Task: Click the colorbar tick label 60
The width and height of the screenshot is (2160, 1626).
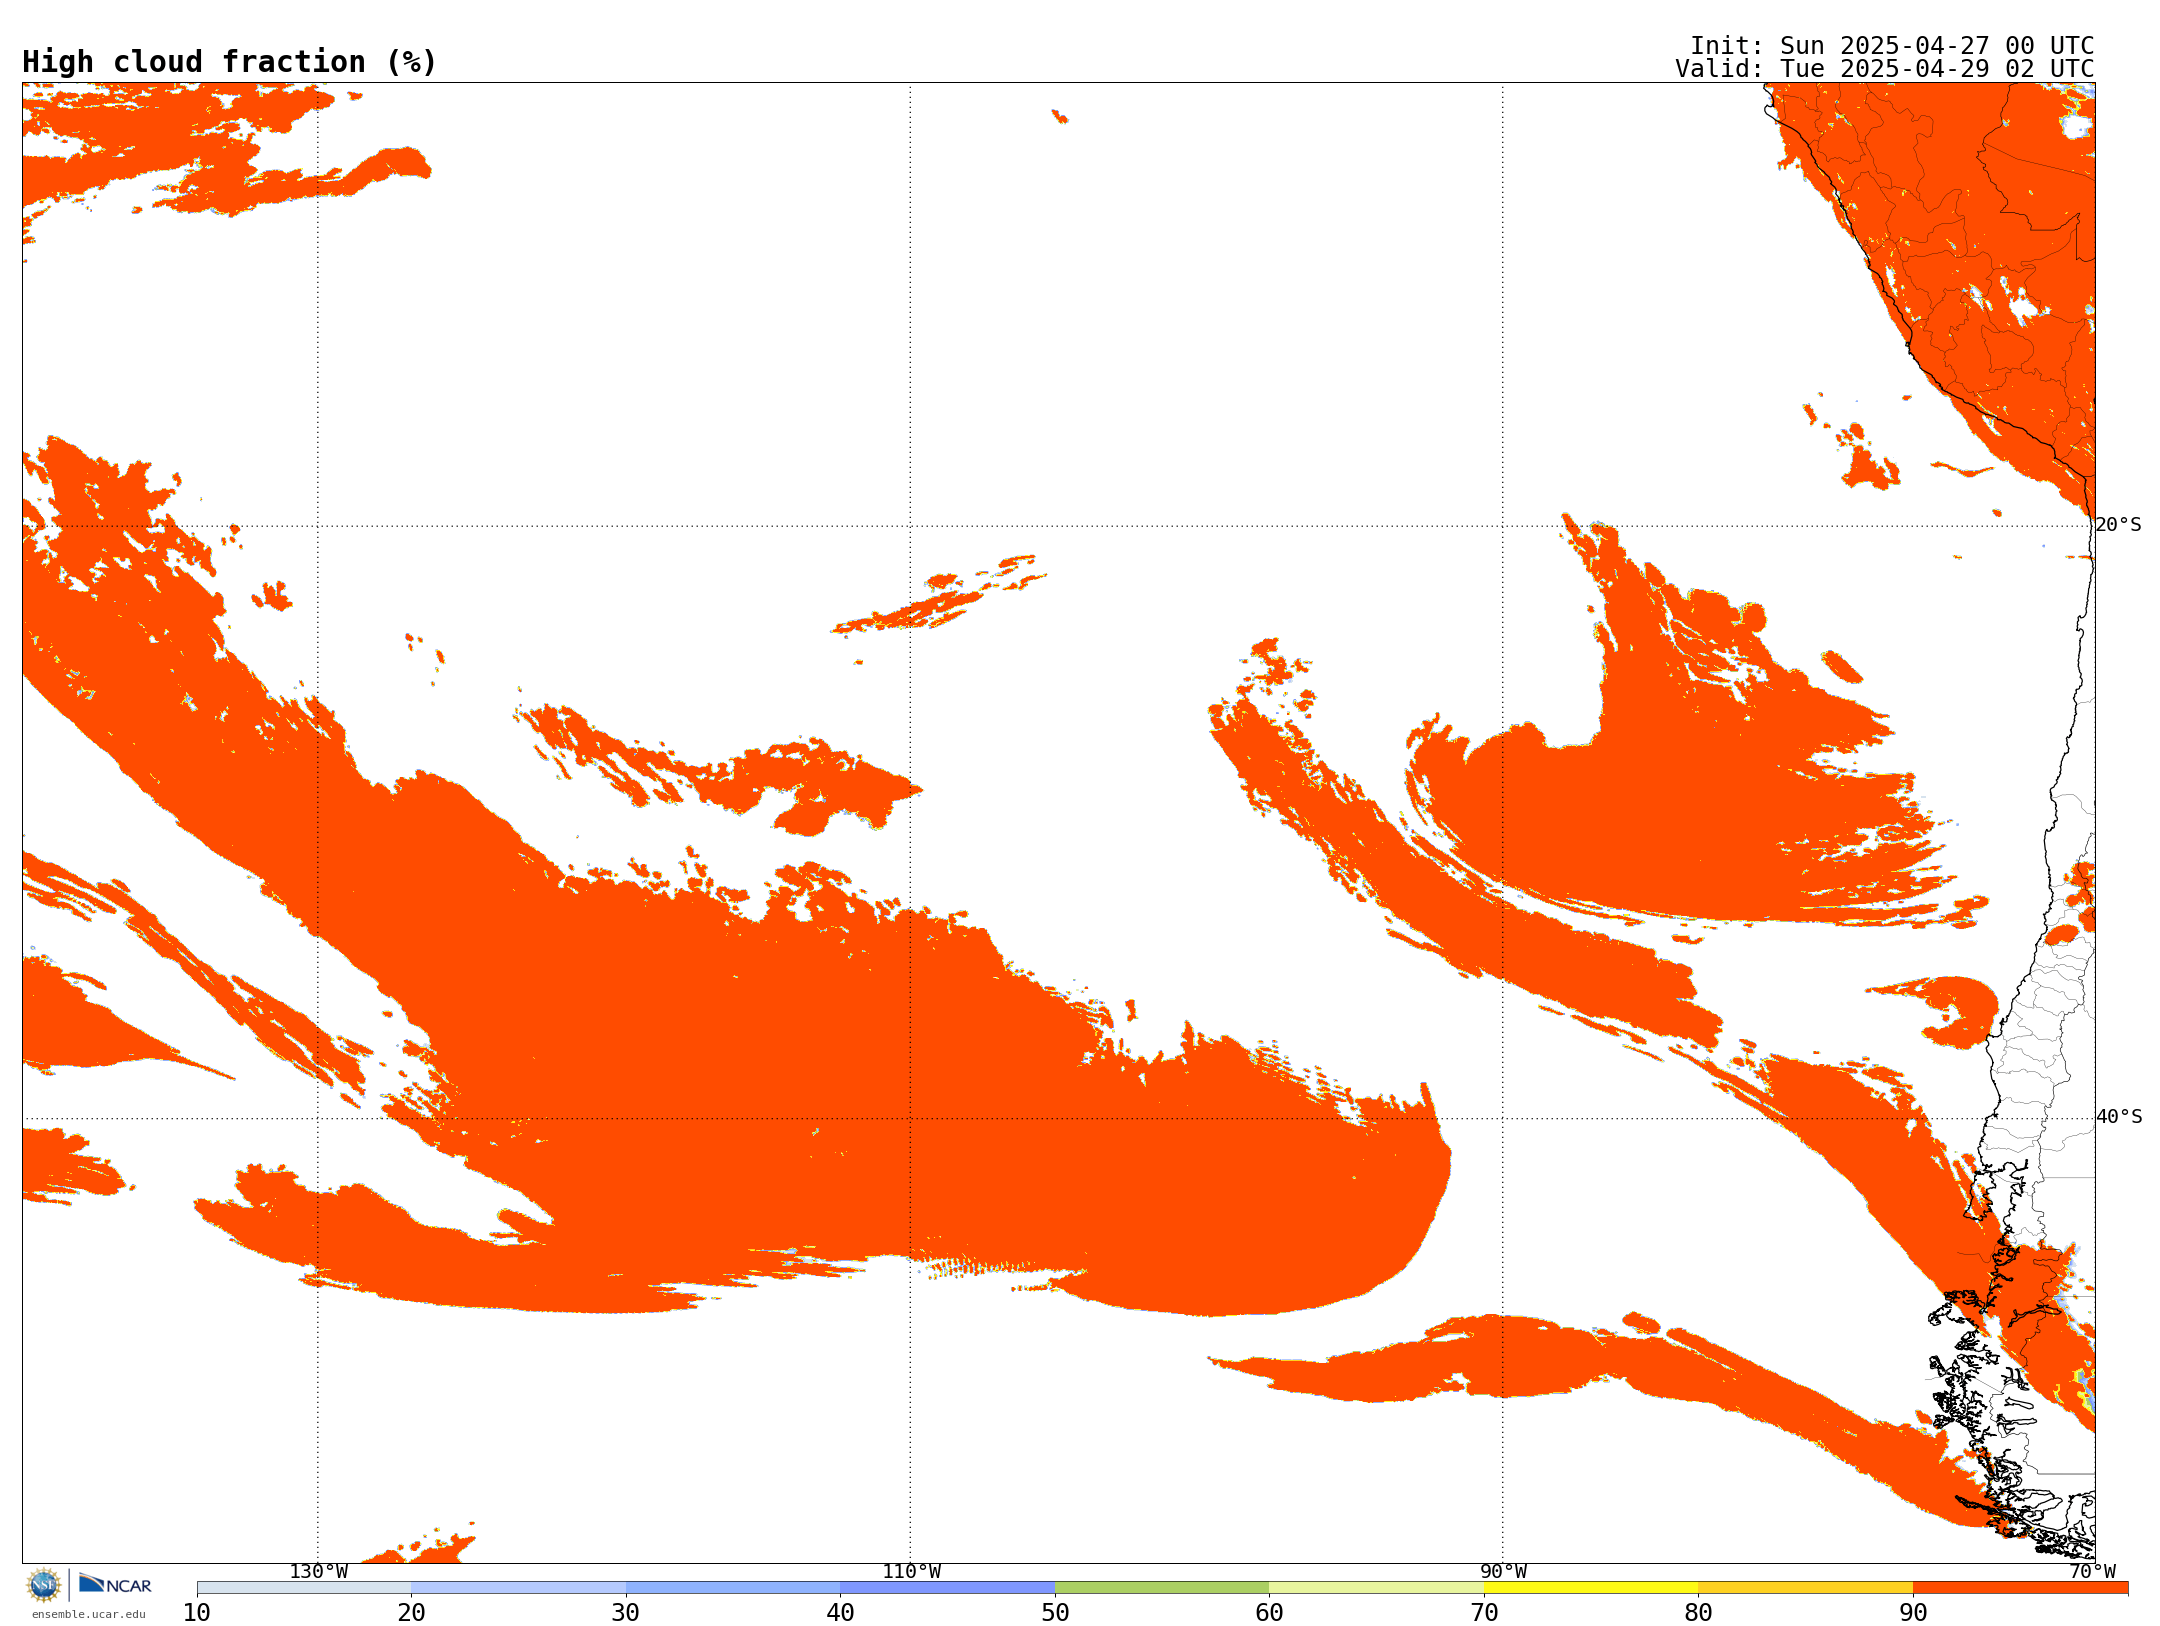Action: click(x=1269, y=1612)
